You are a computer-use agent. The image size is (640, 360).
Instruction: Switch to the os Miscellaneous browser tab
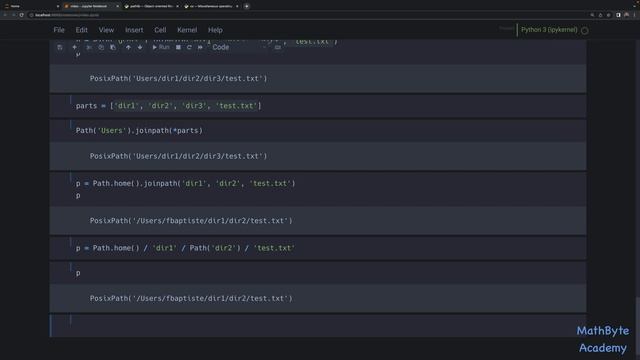tap(211, 6)
